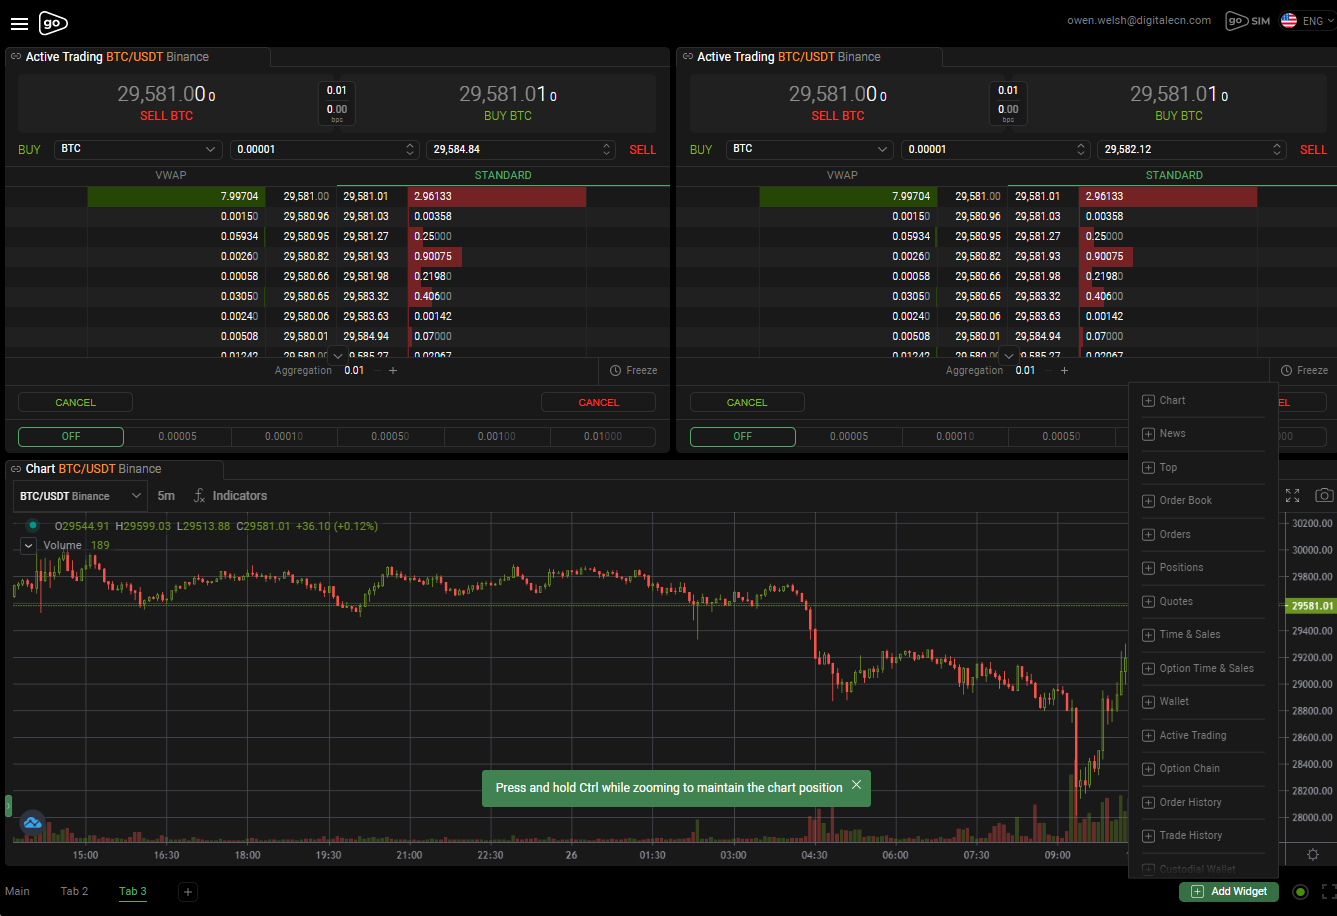The image size is (1337, 916).
Task: Open BTC/USDT Binance symbol dropdown in chart
Action: click(x=81, y=496)
